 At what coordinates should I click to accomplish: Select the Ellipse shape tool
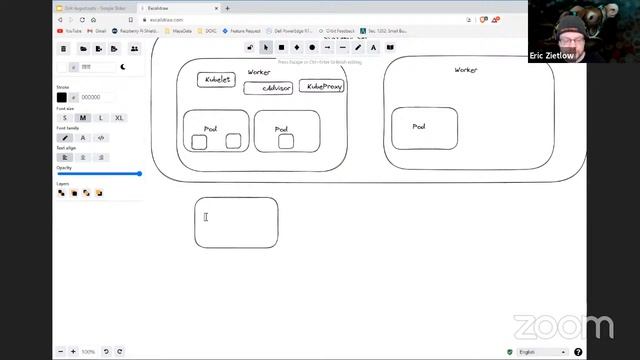click(312, 48)
